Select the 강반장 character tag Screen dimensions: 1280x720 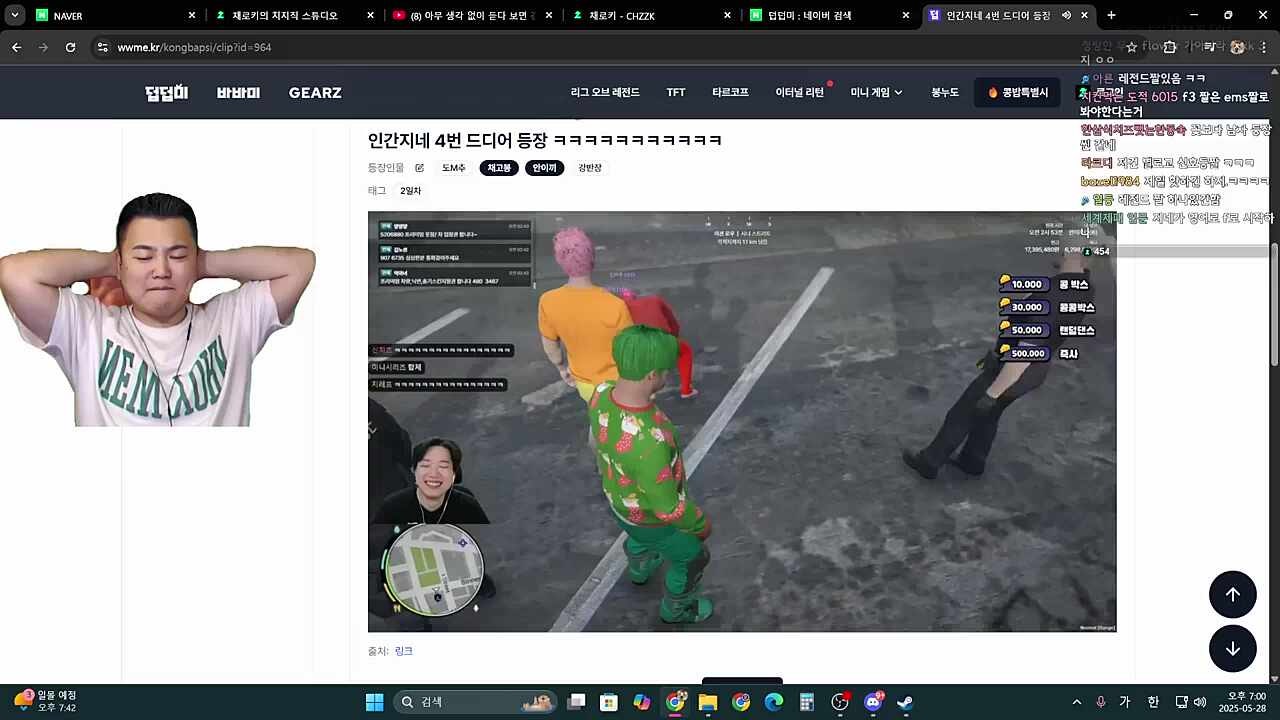click(590, 168)
